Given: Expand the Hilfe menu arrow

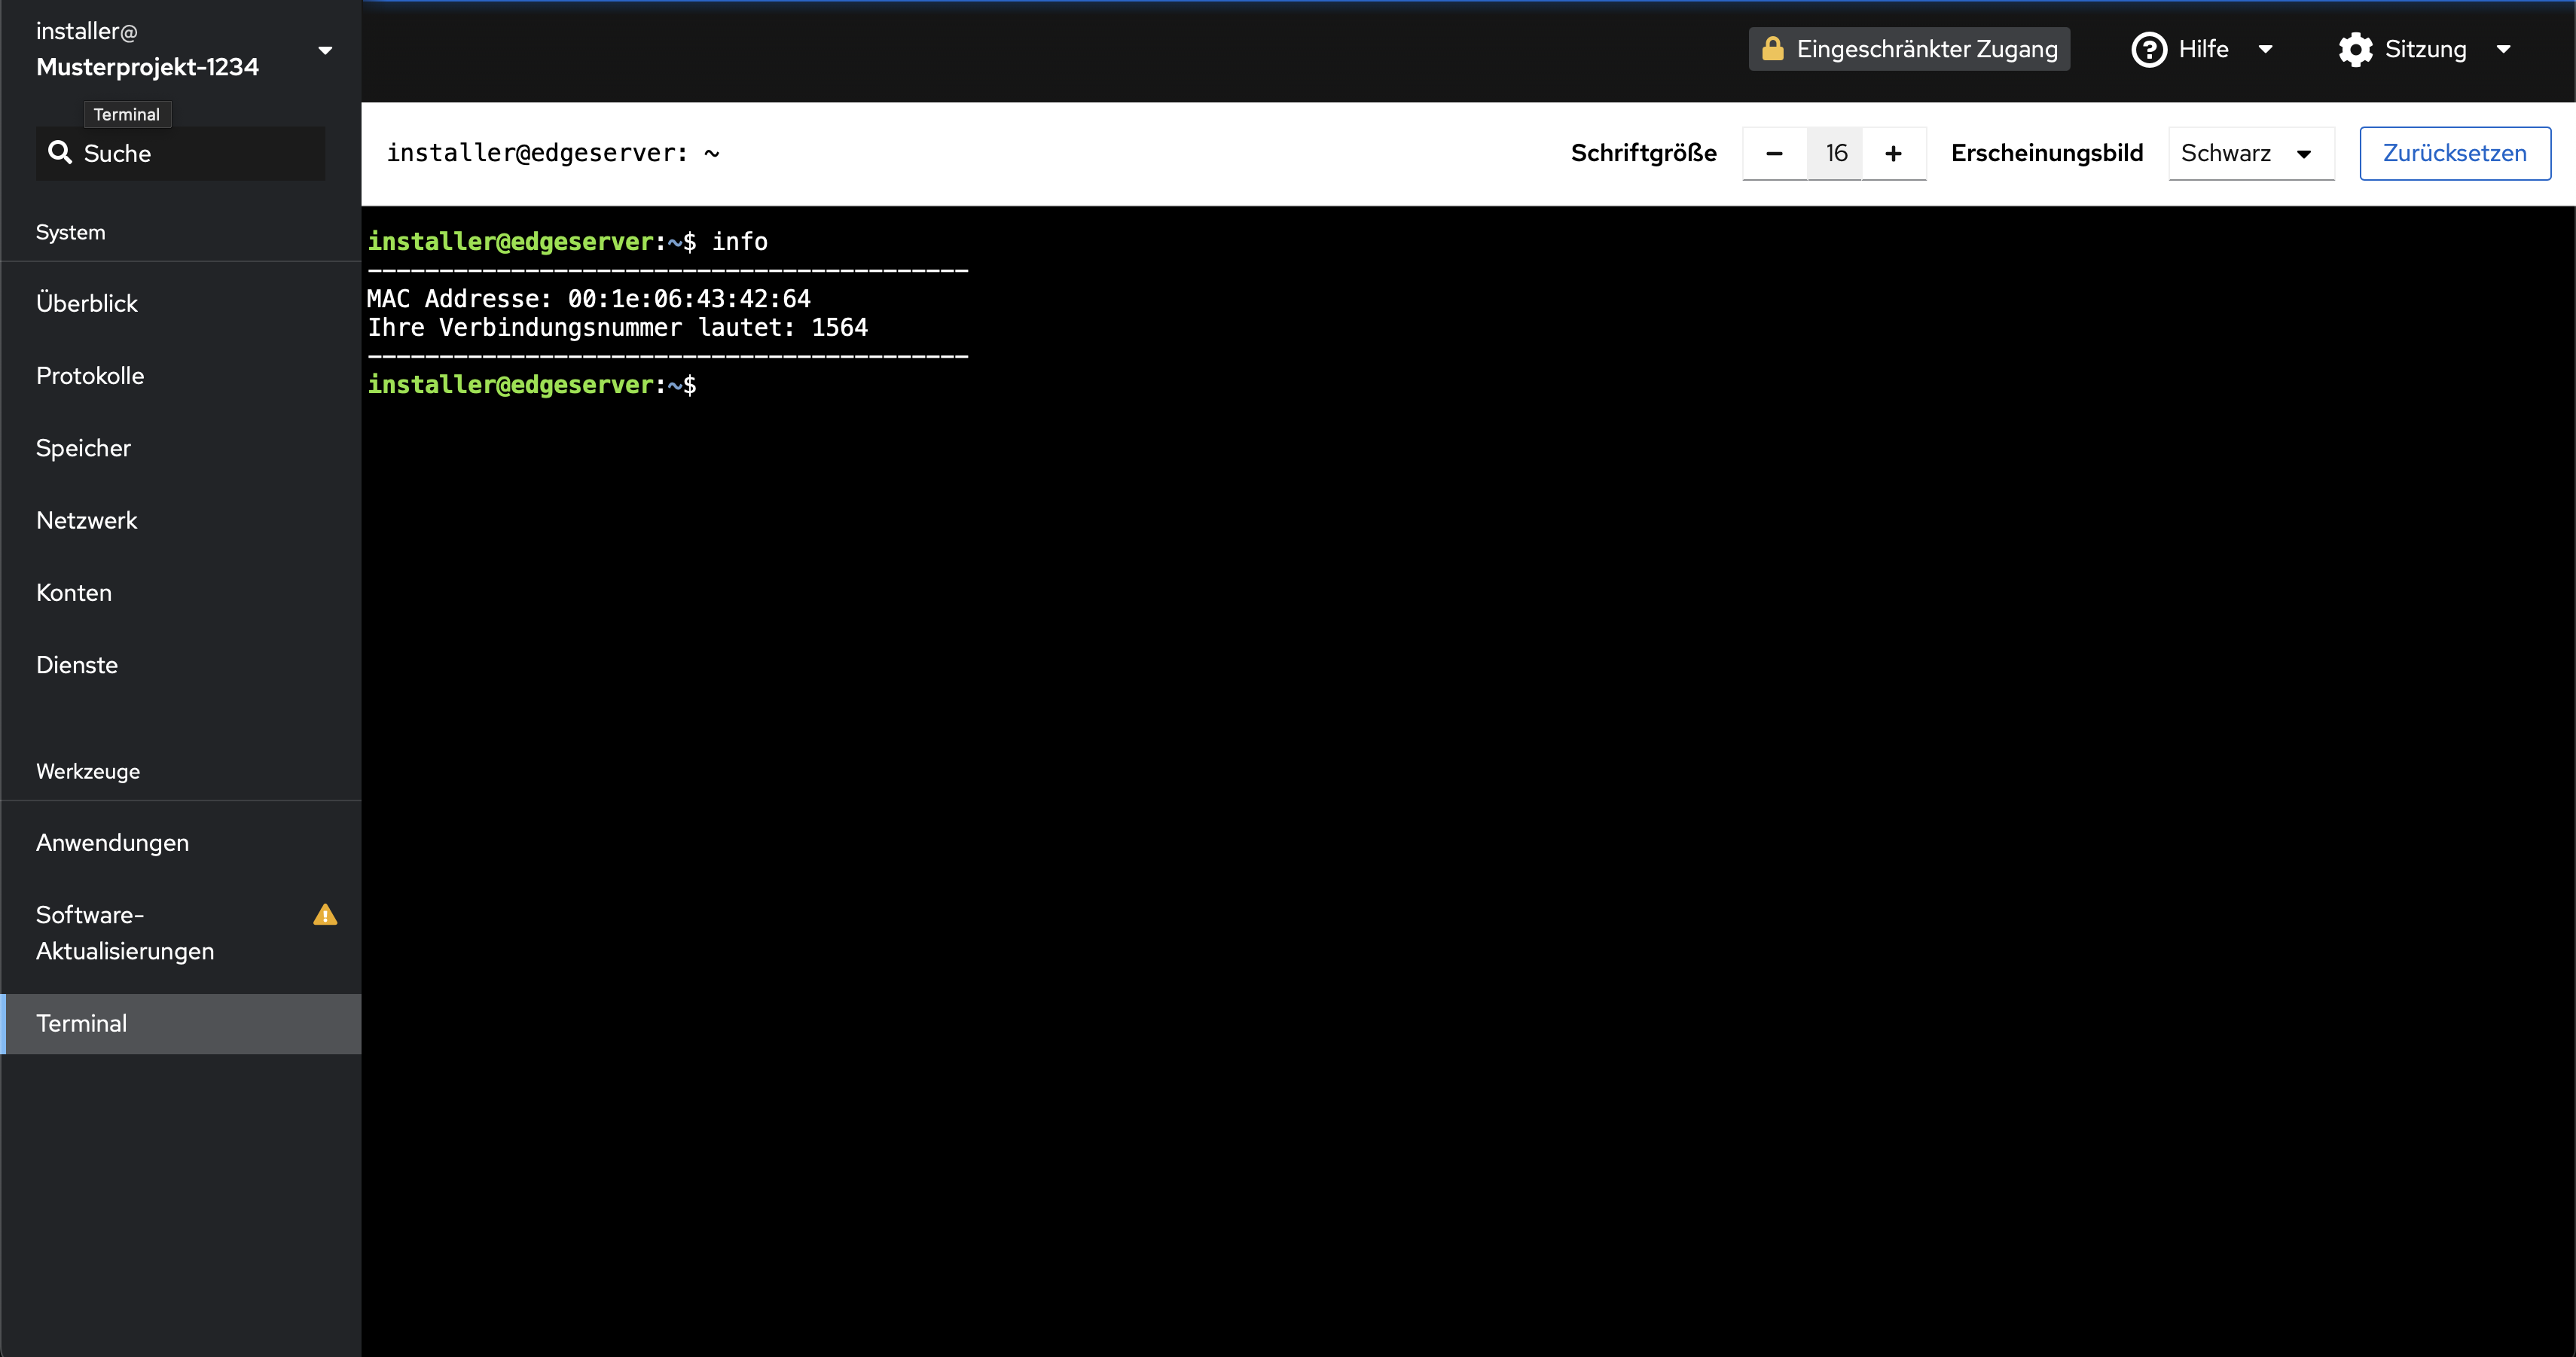Looking at the screenshot, I should point(2265,49).
